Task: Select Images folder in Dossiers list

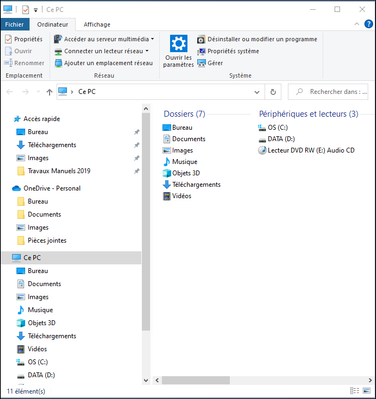Action: [x=178, y=151]
